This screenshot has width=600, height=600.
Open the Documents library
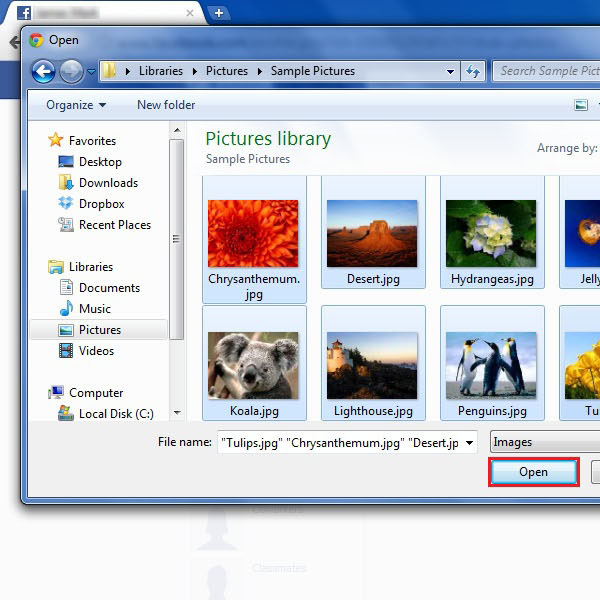pos(109,288)
